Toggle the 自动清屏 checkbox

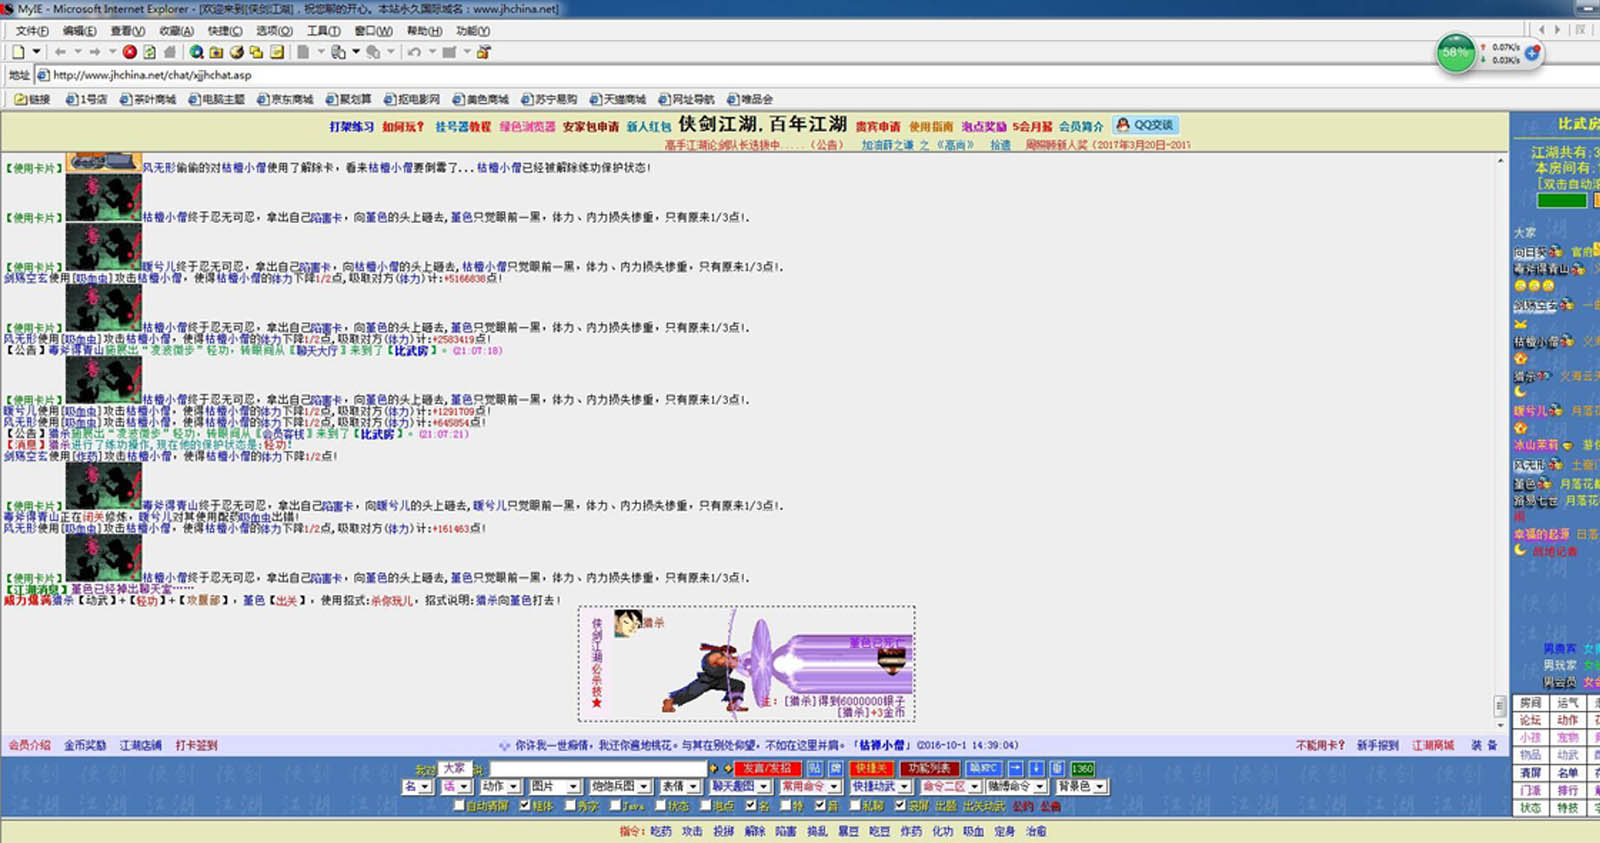(459, 805)
